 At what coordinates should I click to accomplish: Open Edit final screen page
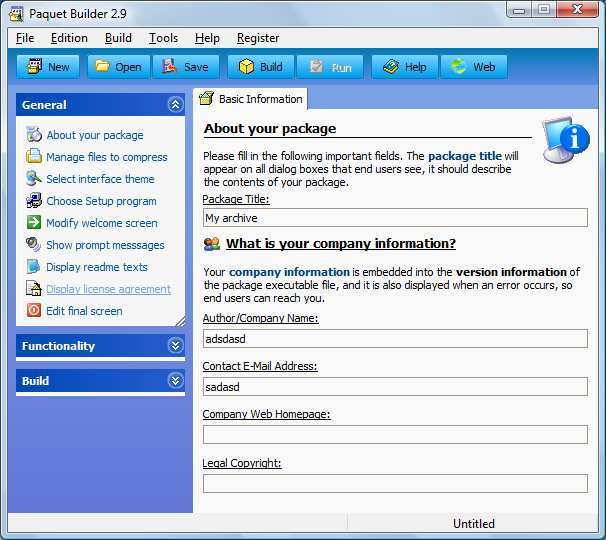[84, 311]
